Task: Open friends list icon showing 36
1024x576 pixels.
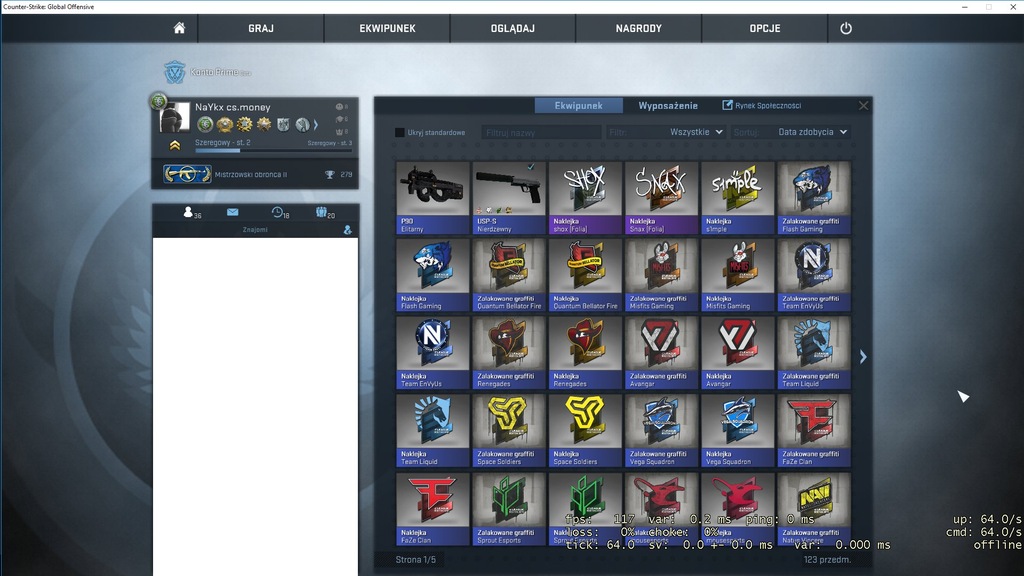Action: [x=192, y=212]
